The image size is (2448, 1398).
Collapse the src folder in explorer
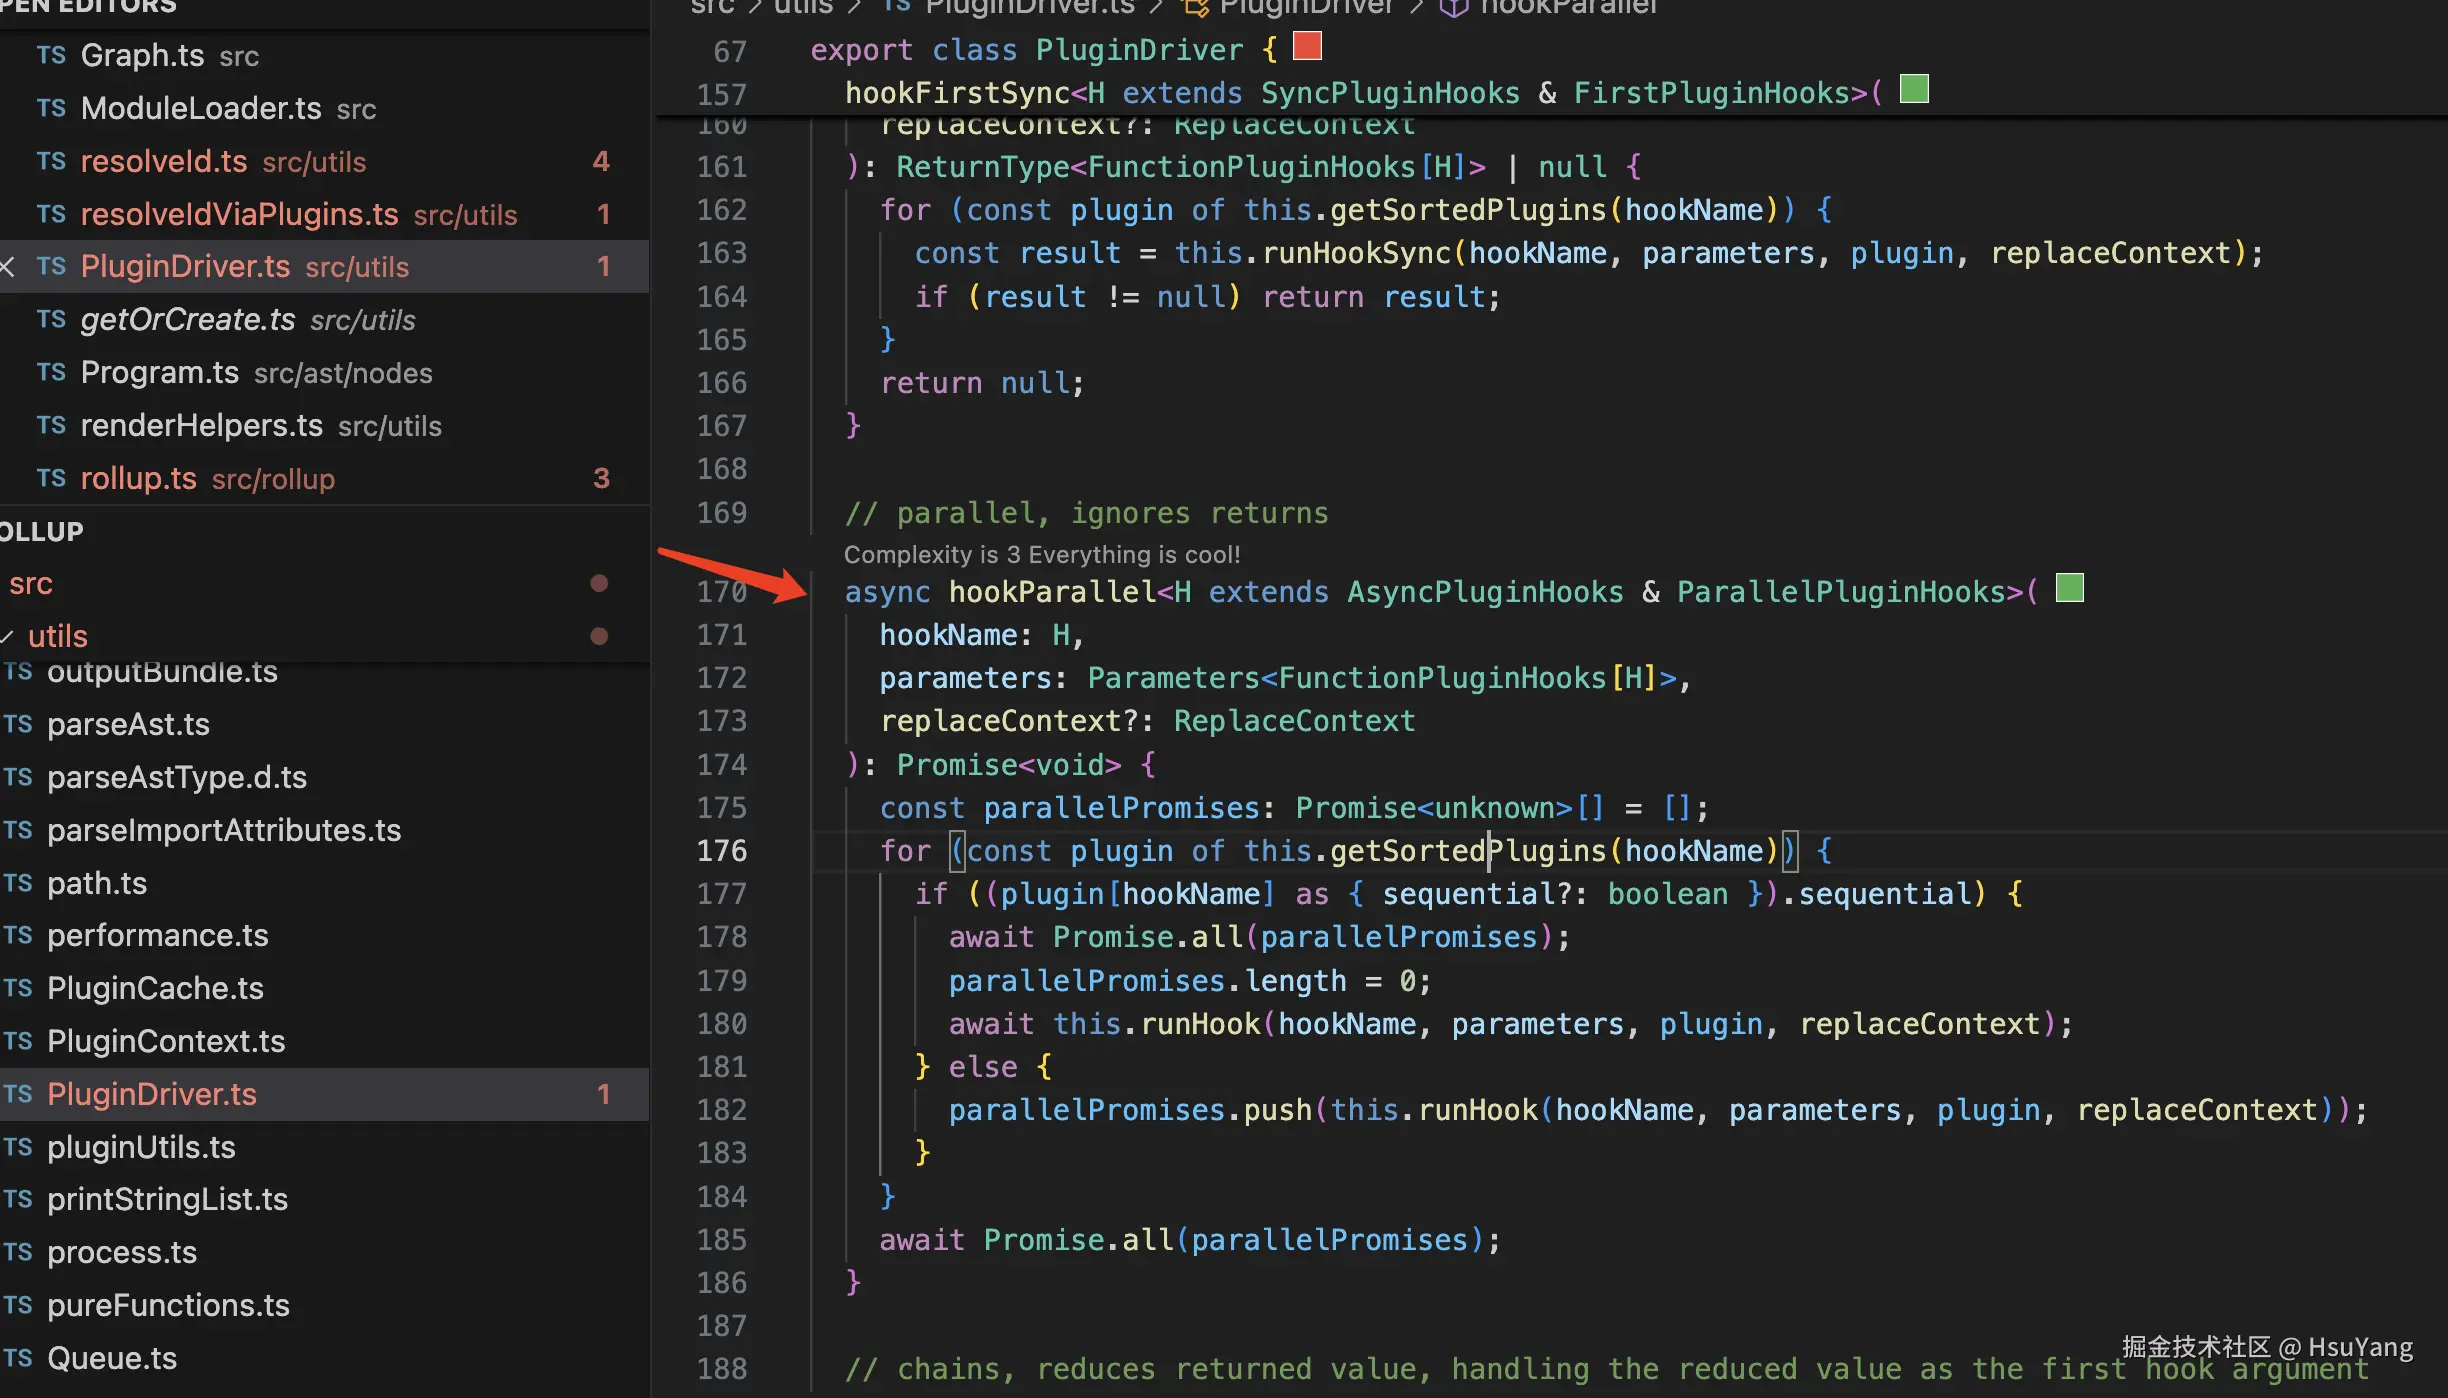[x=30, y=584]
